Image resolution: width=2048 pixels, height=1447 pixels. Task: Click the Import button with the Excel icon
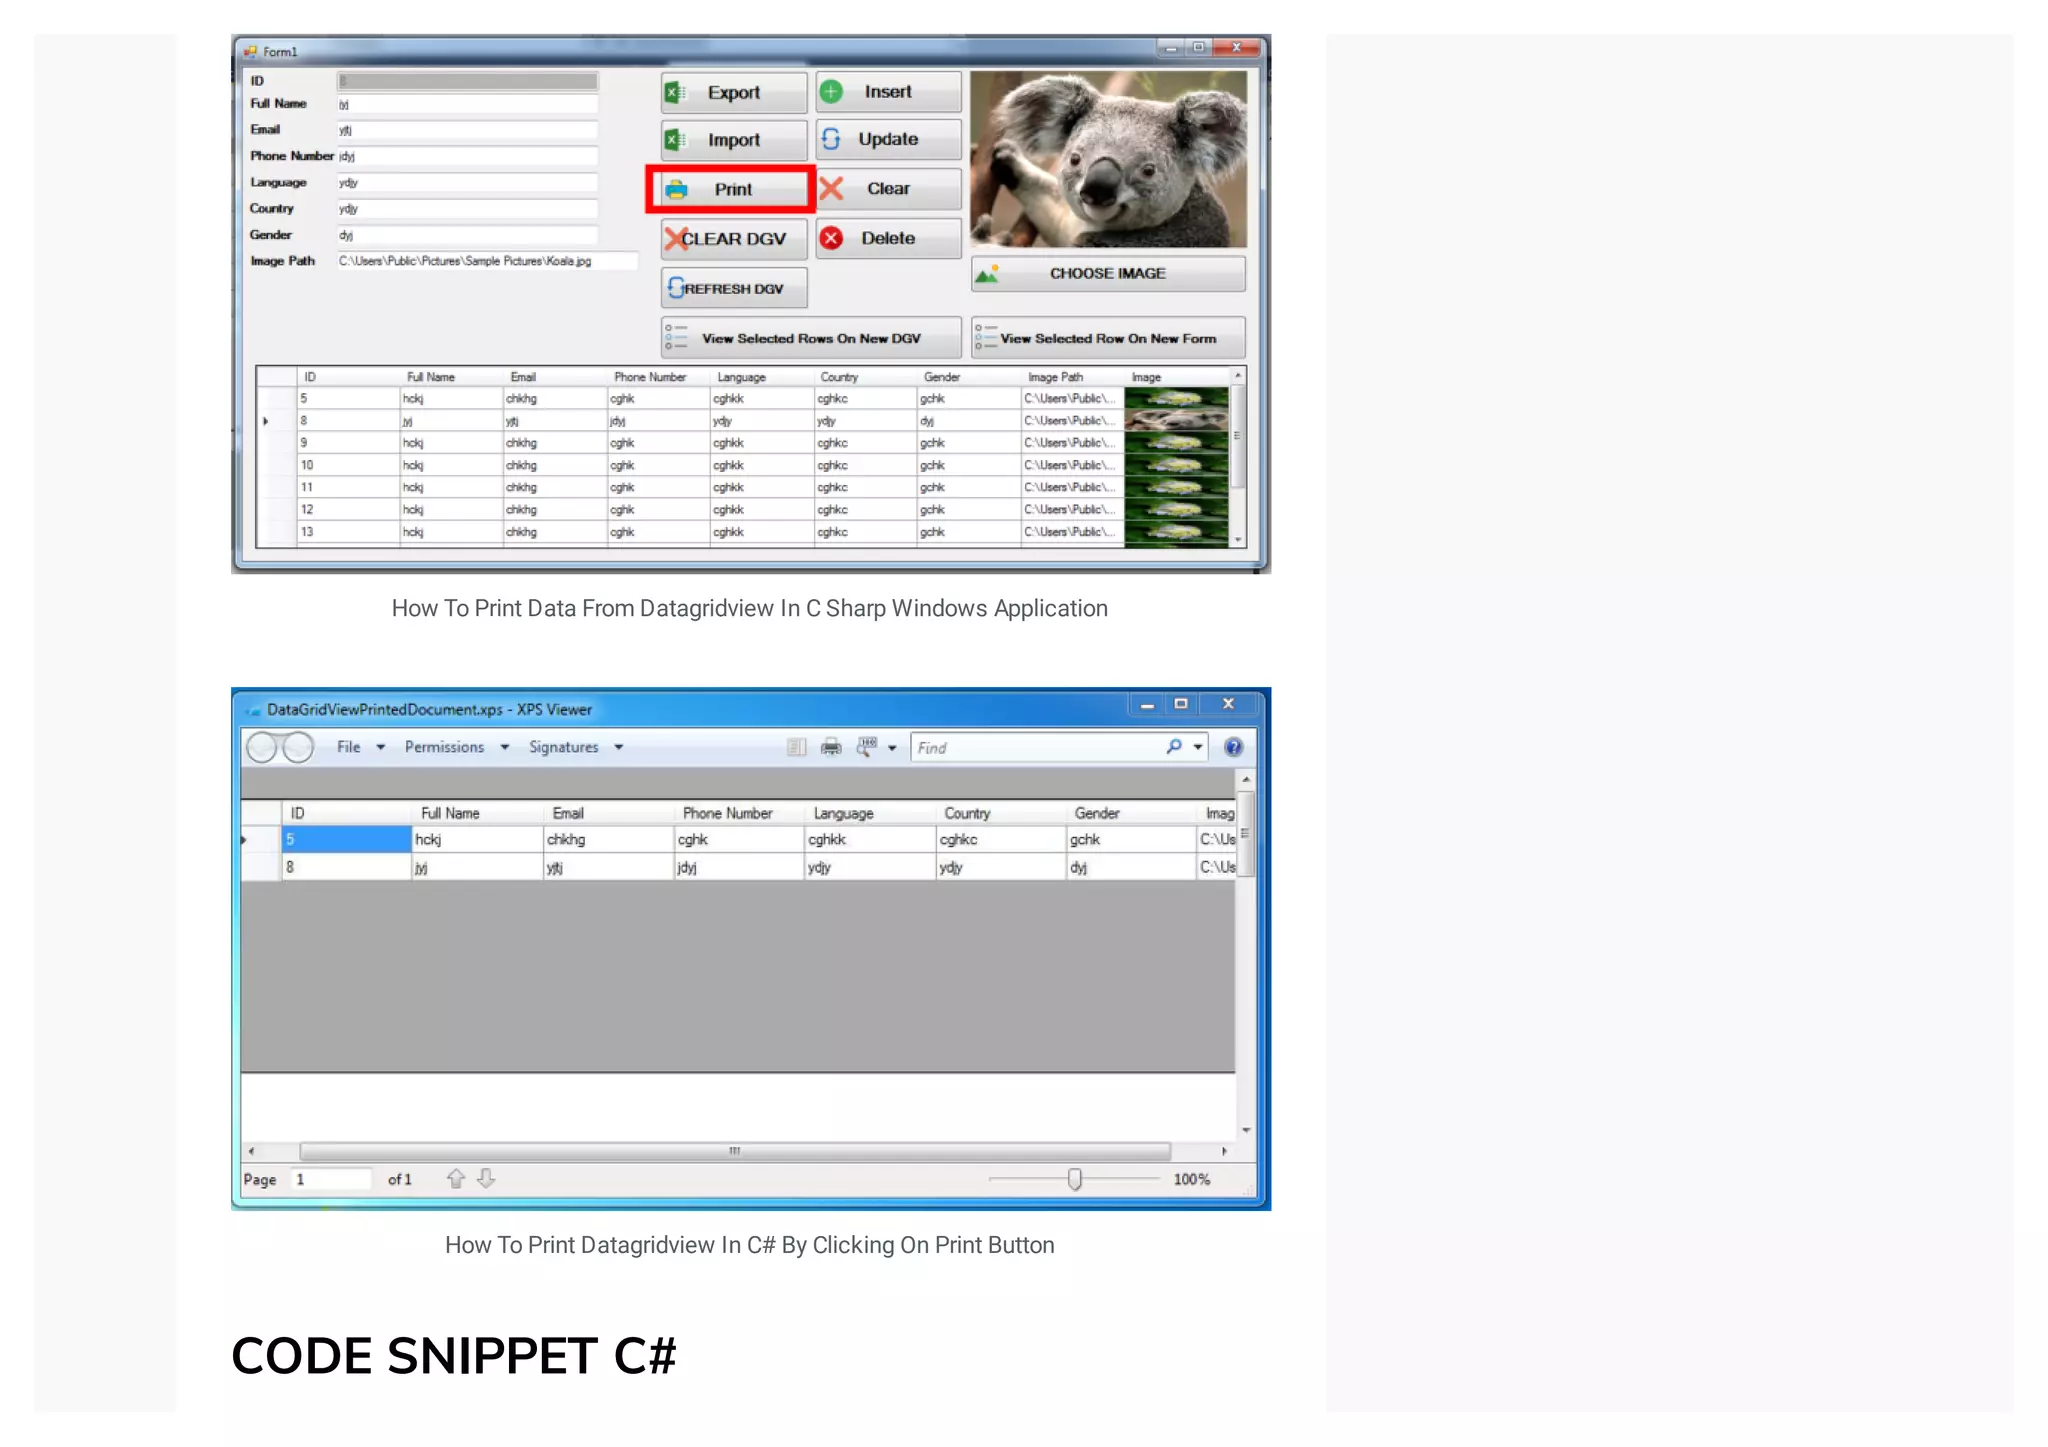tap(734, 140)
